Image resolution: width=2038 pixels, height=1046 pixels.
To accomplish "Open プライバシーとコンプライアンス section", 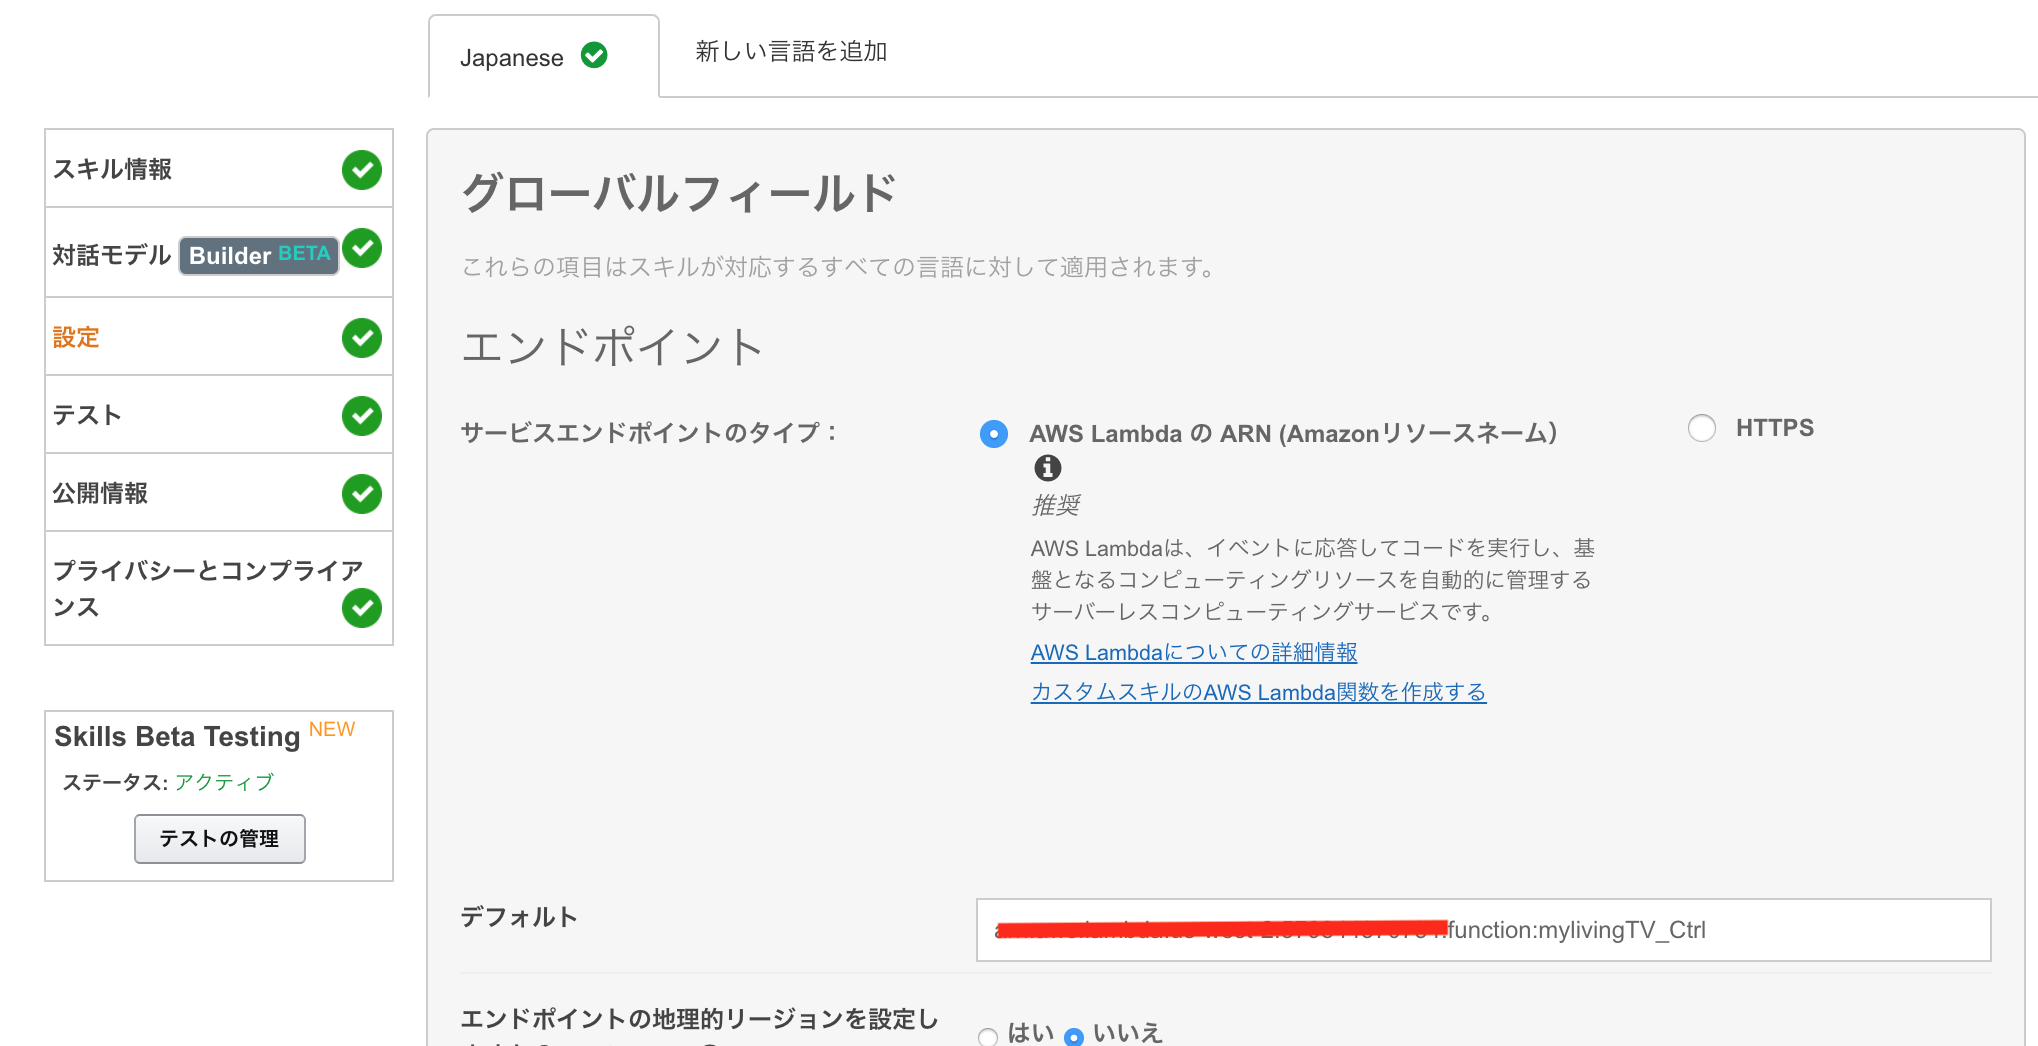I will point(219,589).
